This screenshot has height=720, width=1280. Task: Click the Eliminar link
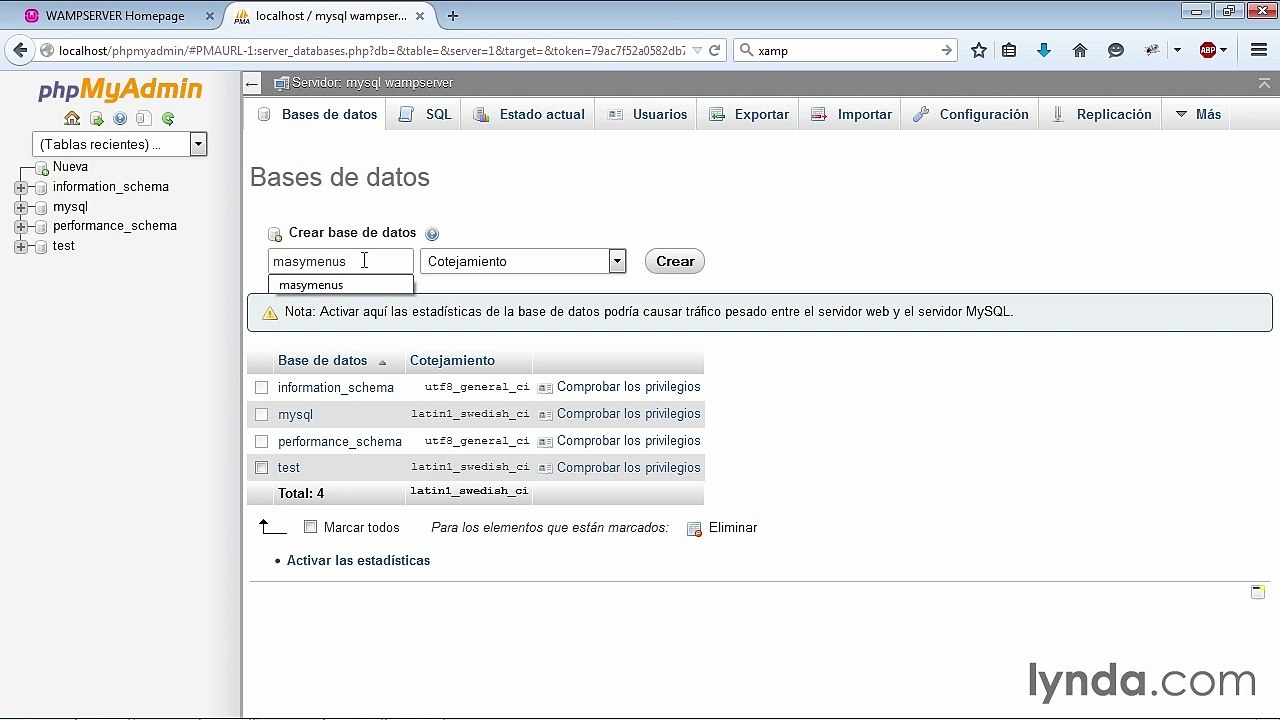[733, 528]
